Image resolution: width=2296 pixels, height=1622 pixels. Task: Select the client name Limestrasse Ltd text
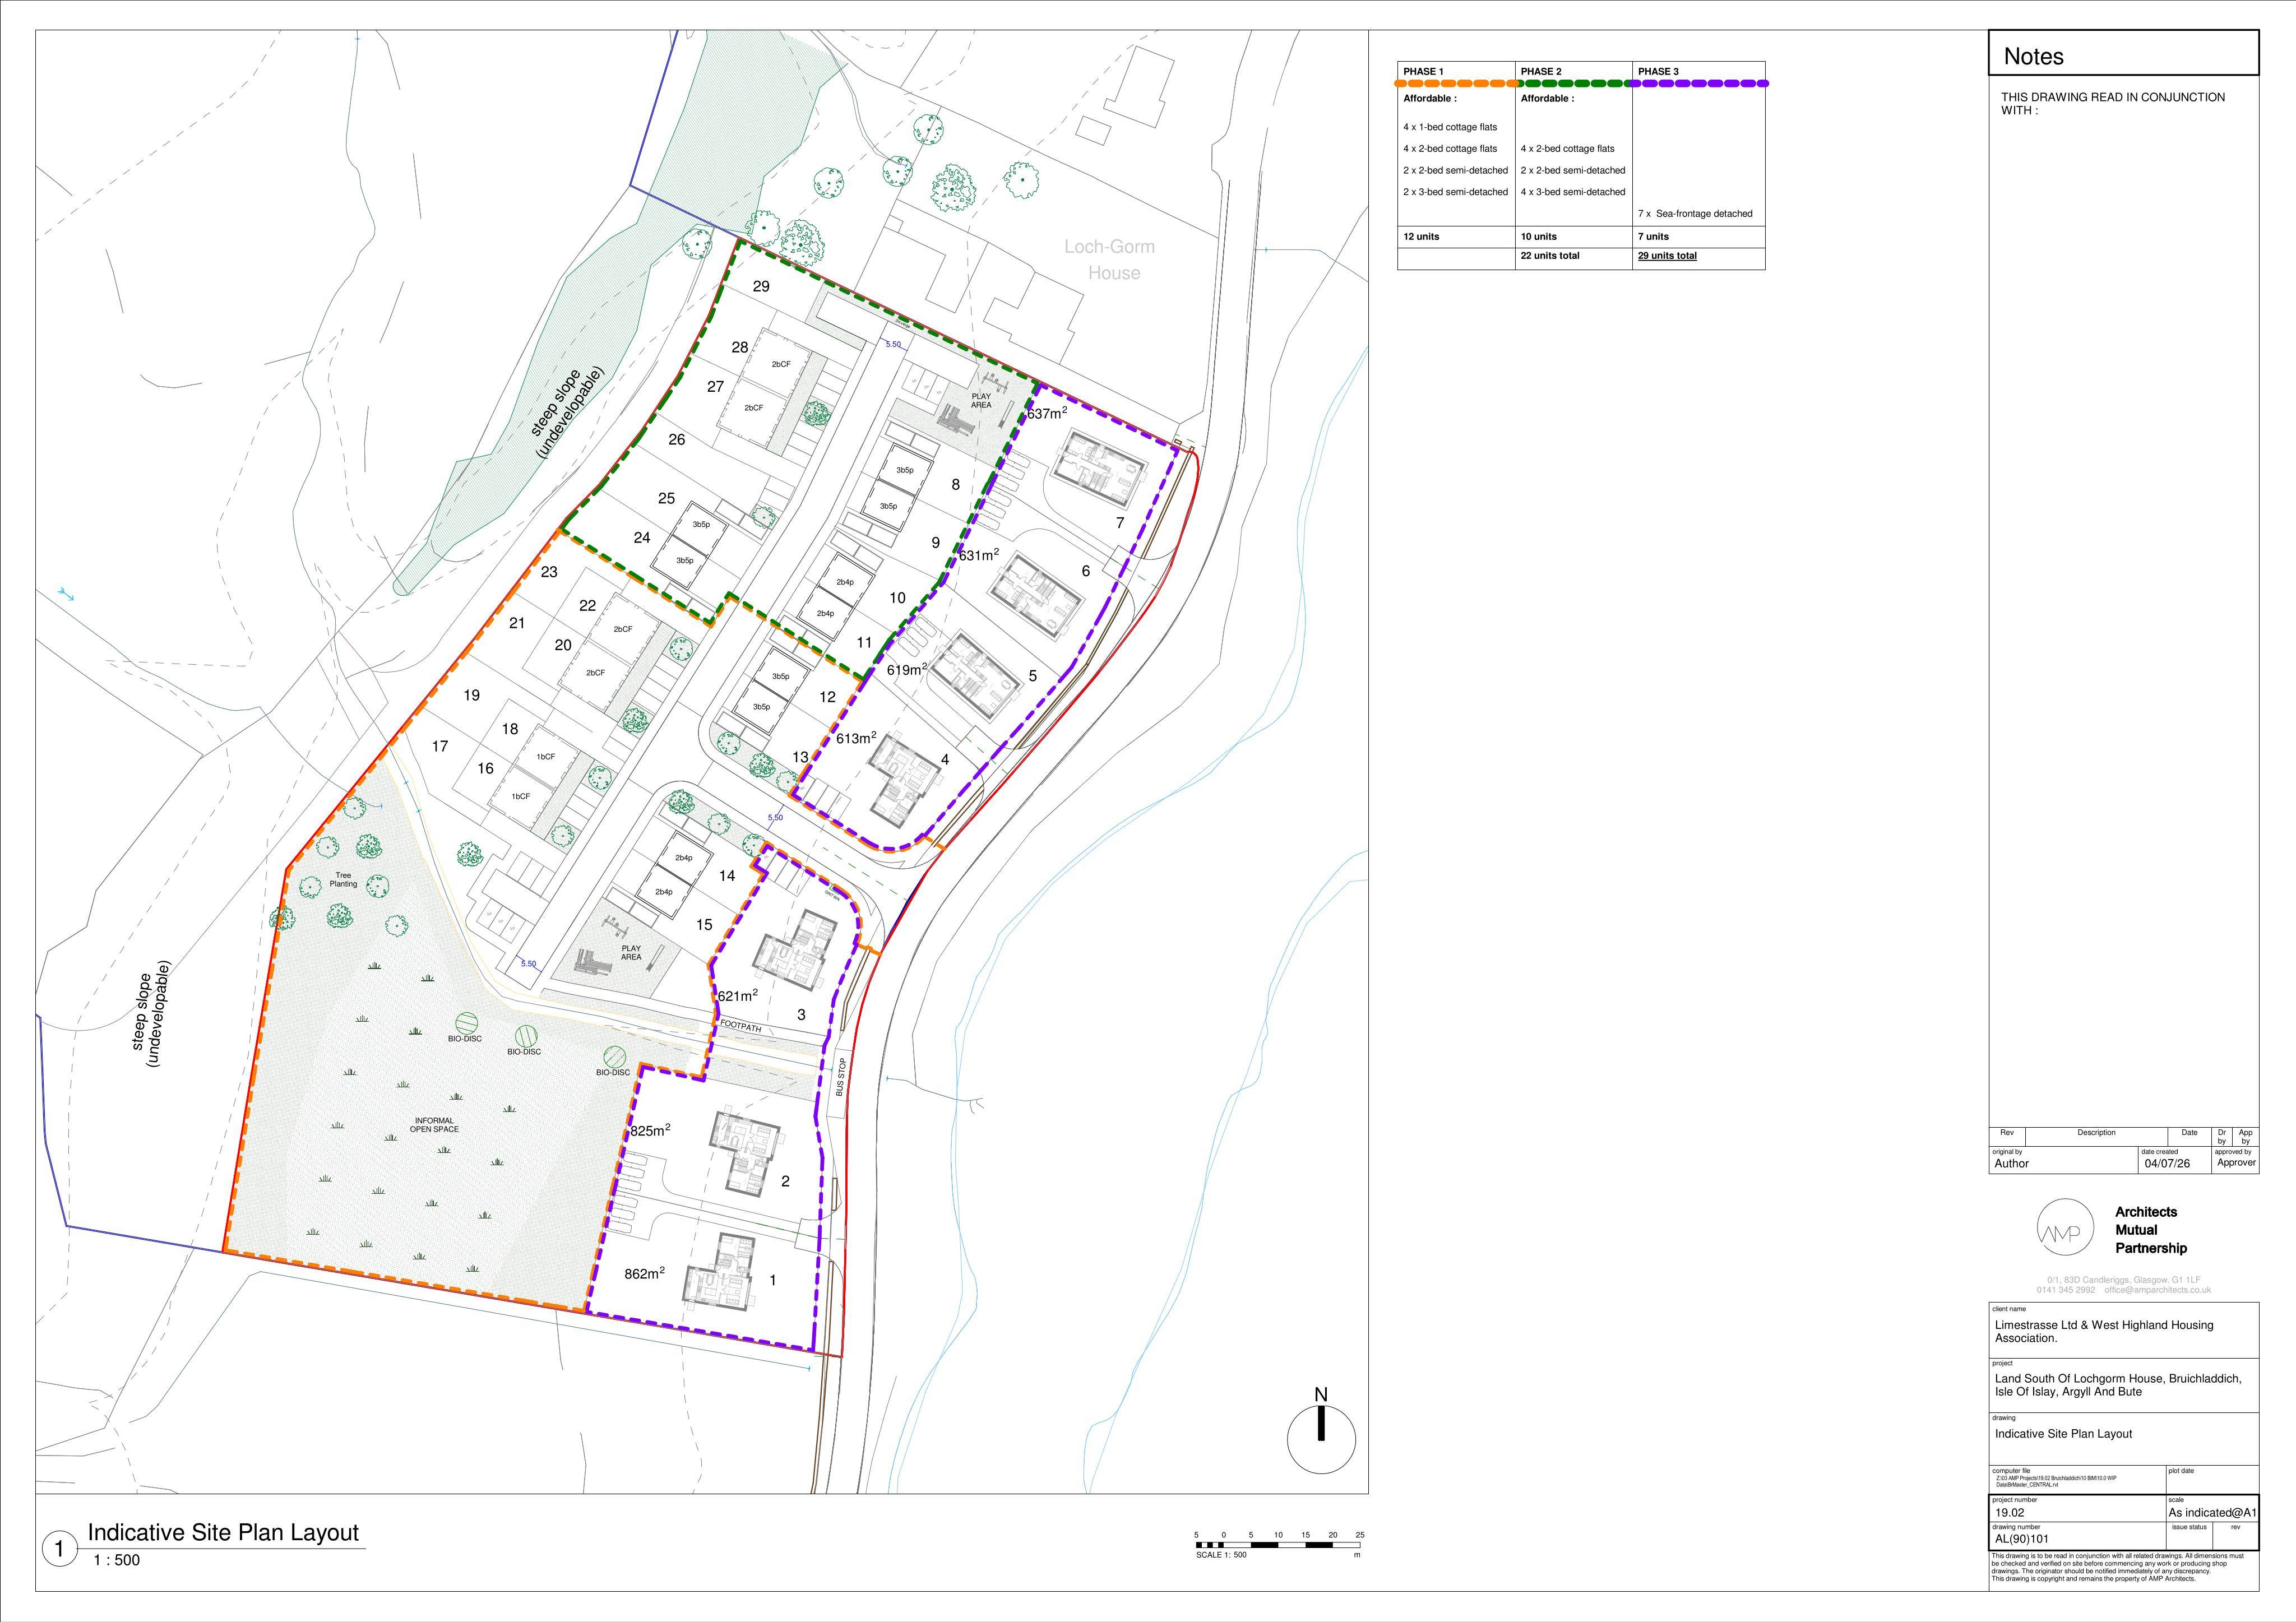pos(2104,1332)
